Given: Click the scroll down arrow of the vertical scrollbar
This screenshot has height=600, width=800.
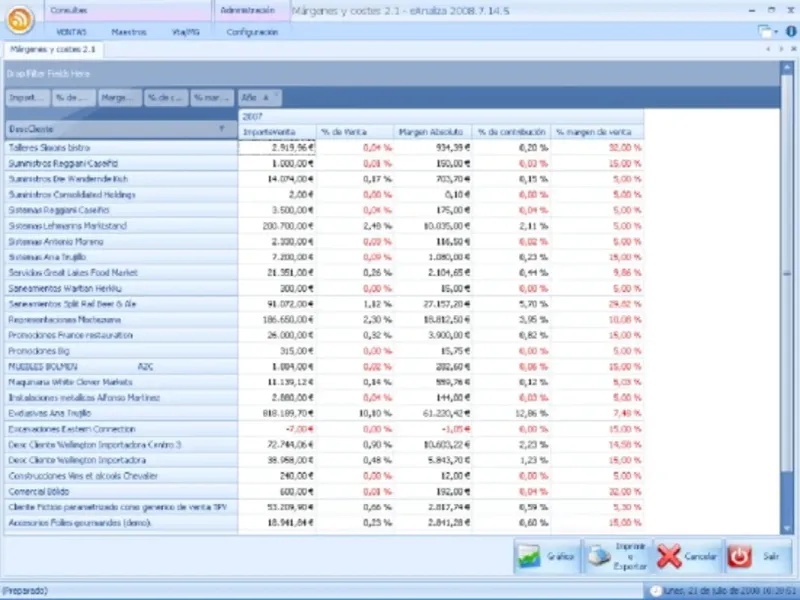Looking at the screenshot, I should tap(787, 528).
